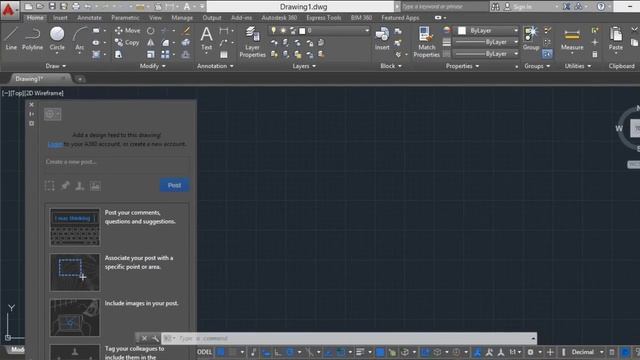Click the tag colleagues icon in design feed

click(80, 186)
